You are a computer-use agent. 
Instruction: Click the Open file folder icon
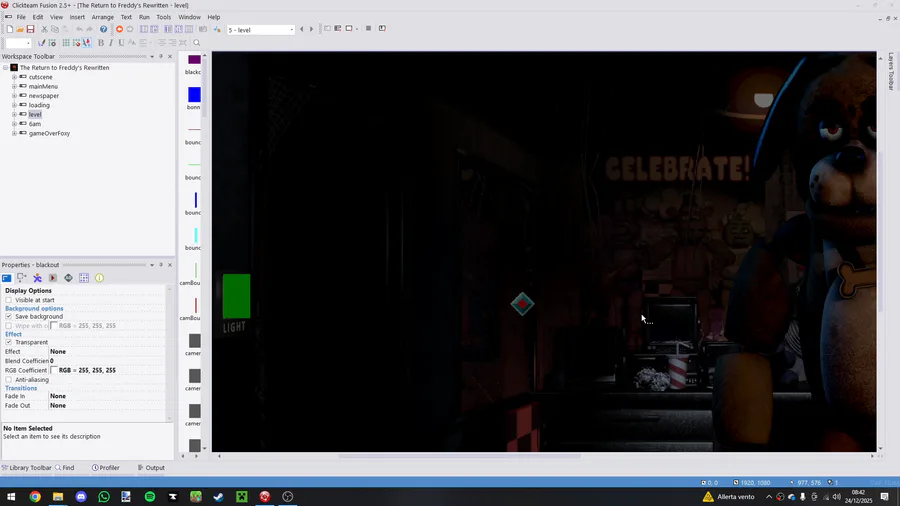tap(20, 29)
